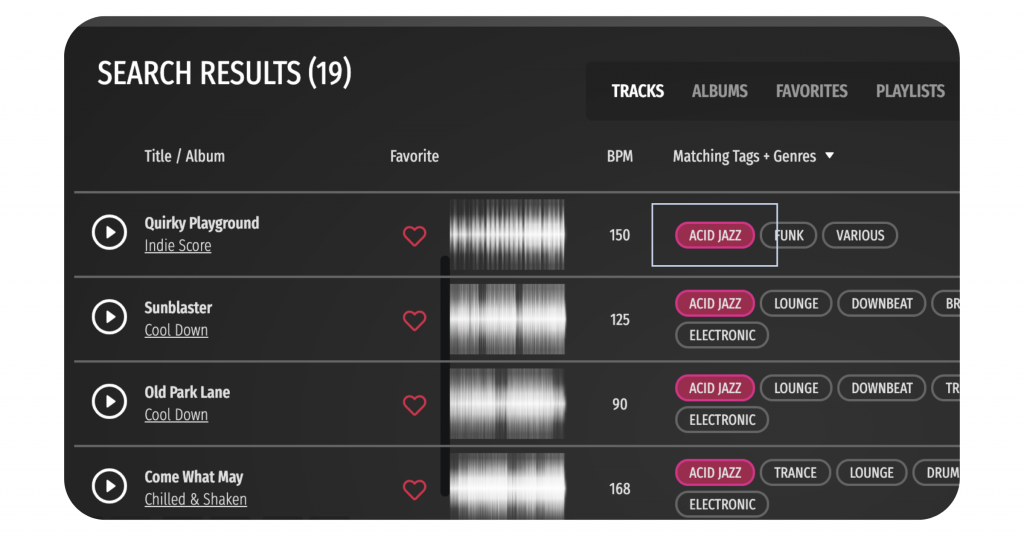Expand the Matching Tags + Genres dropdown
Screen dimensions: 1024x536
coord(829,155)
